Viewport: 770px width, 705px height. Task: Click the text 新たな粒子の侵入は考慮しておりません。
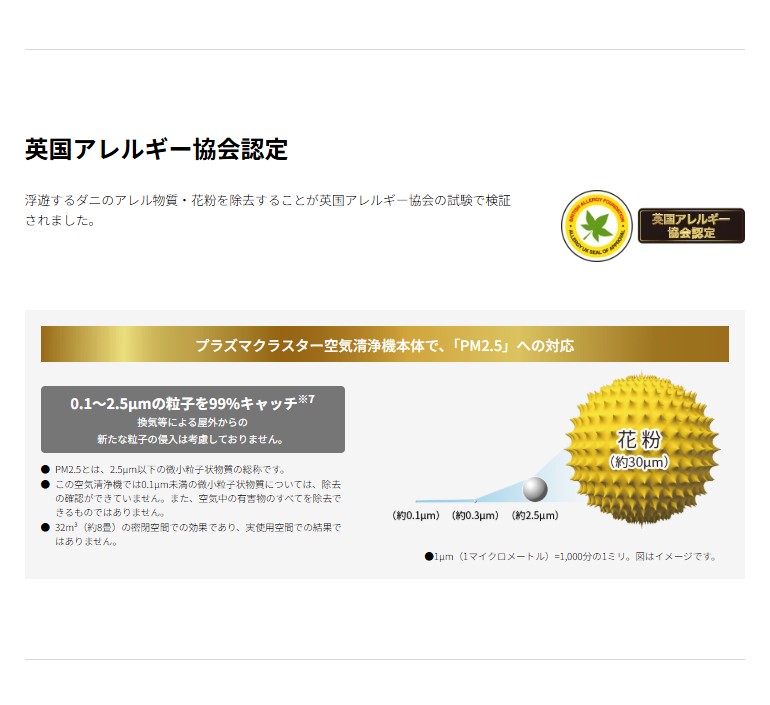[190, 439]
